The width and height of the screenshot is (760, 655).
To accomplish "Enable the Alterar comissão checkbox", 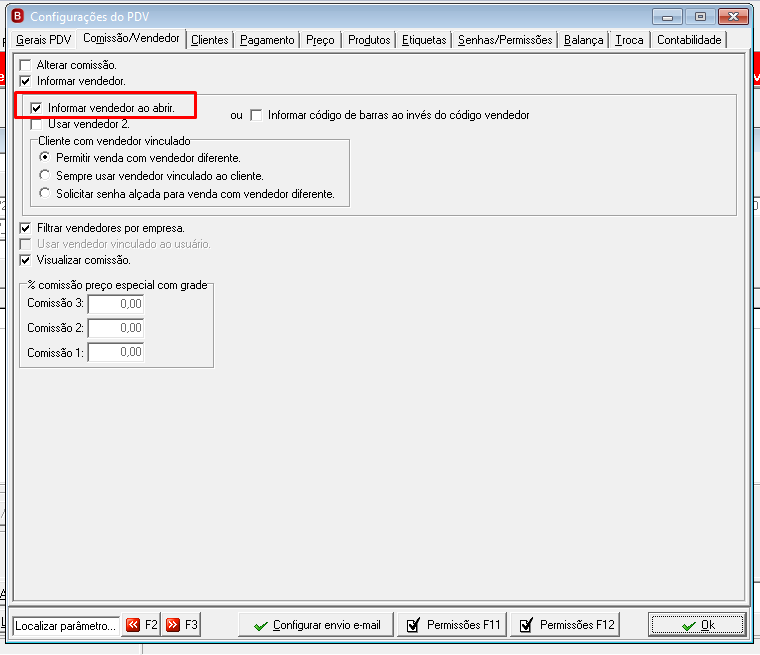I will click(25, 65).
